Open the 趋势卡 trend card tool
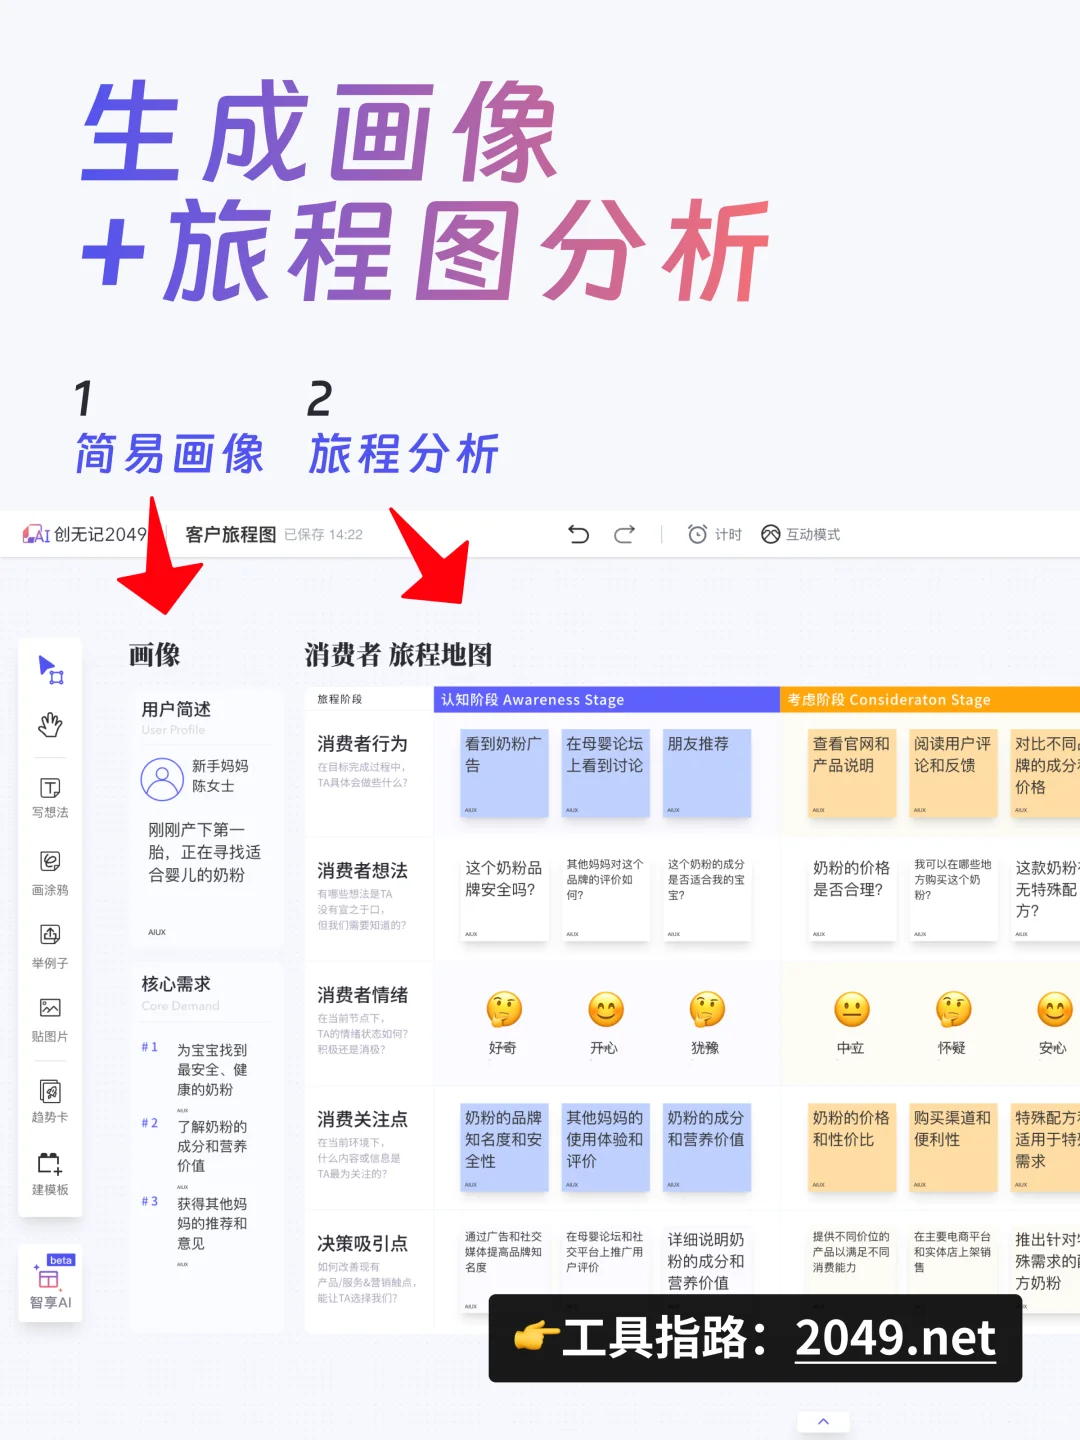 (50, 1101)
